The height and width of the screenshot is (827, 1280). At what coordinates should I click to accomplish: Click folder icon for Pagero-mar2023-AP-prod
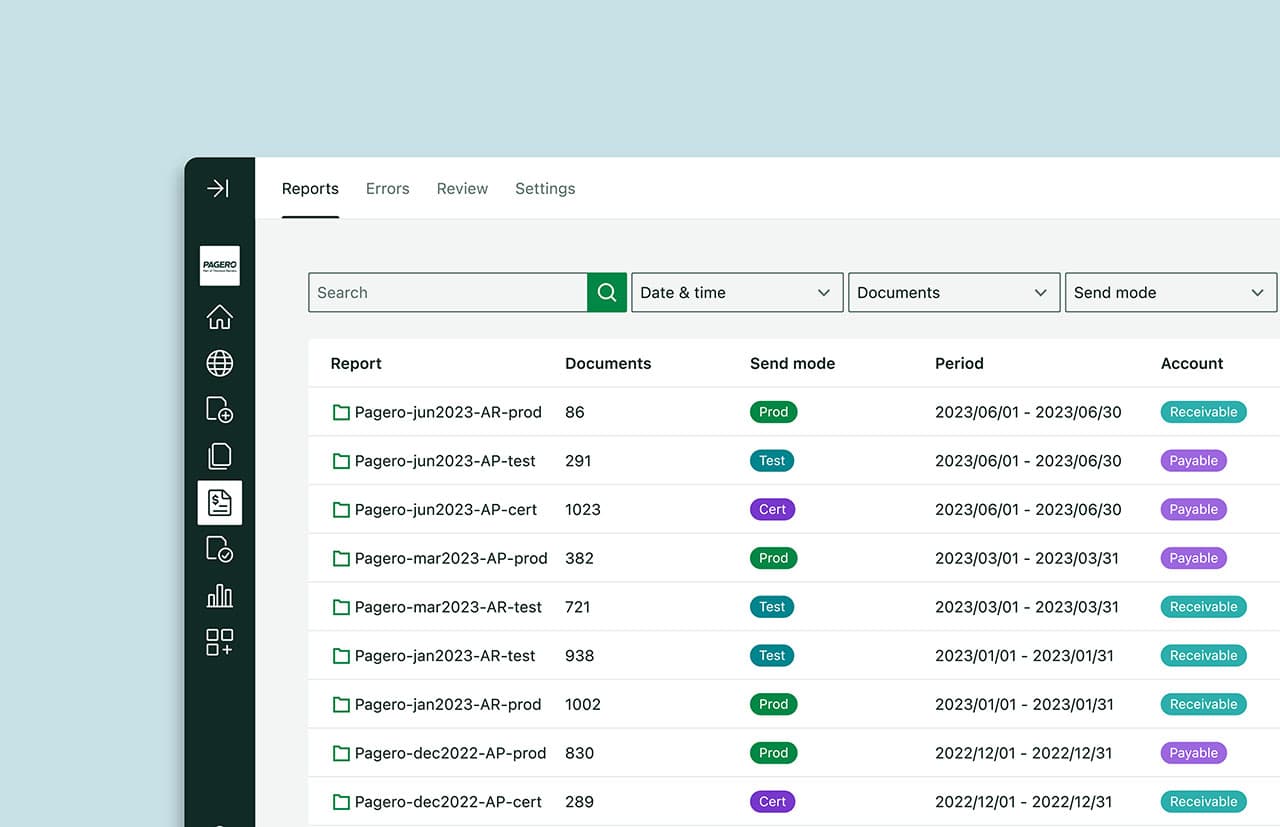341,558
